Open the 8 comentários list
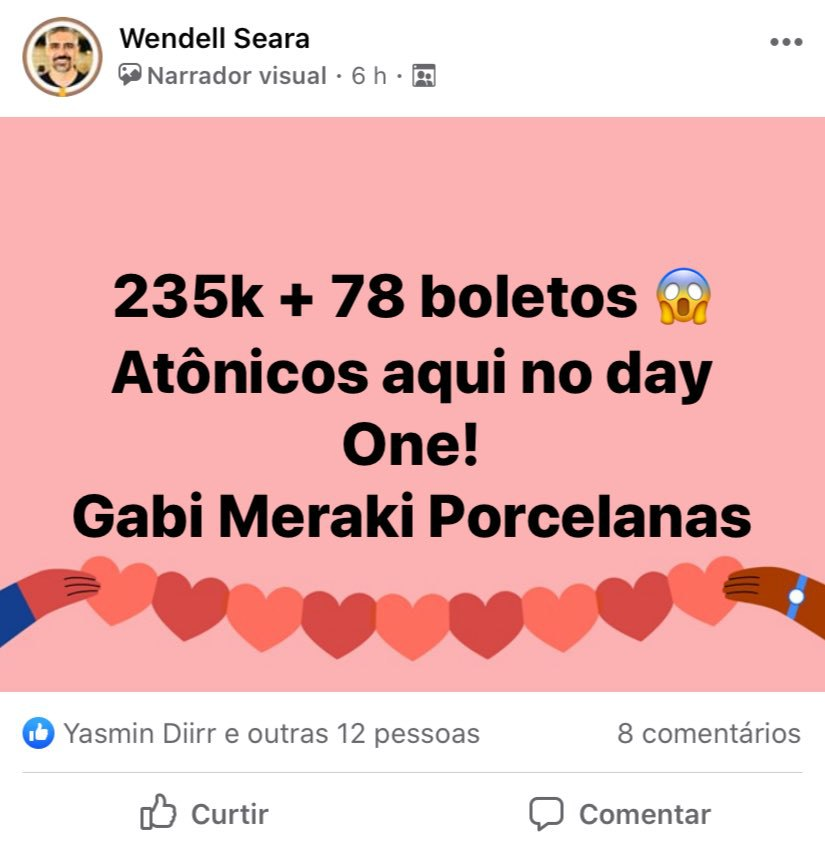Image resolution: width=825 pixels, height=848 pixels. (x=709, y=734)
